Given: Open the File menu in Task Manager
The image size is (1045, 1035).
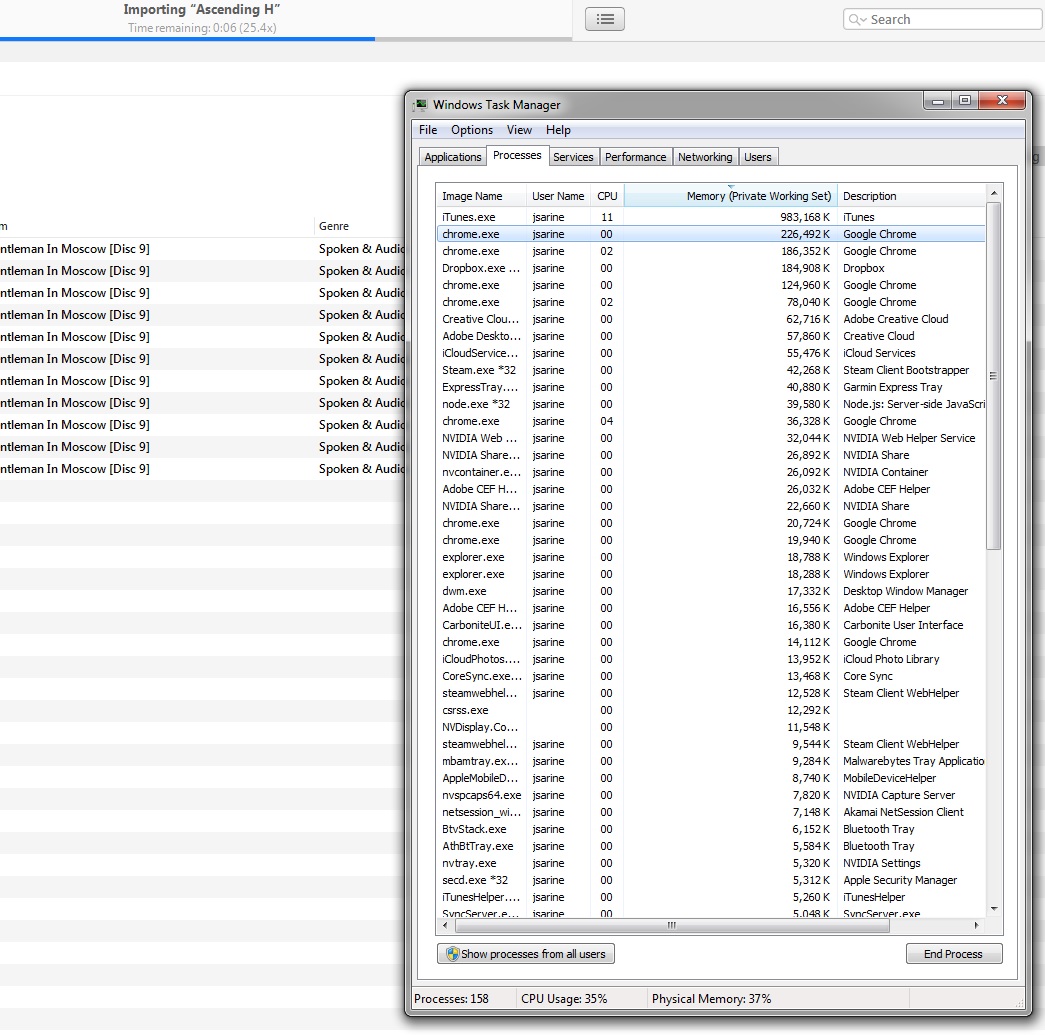Looking at the screenshot, I should point(428,130).
